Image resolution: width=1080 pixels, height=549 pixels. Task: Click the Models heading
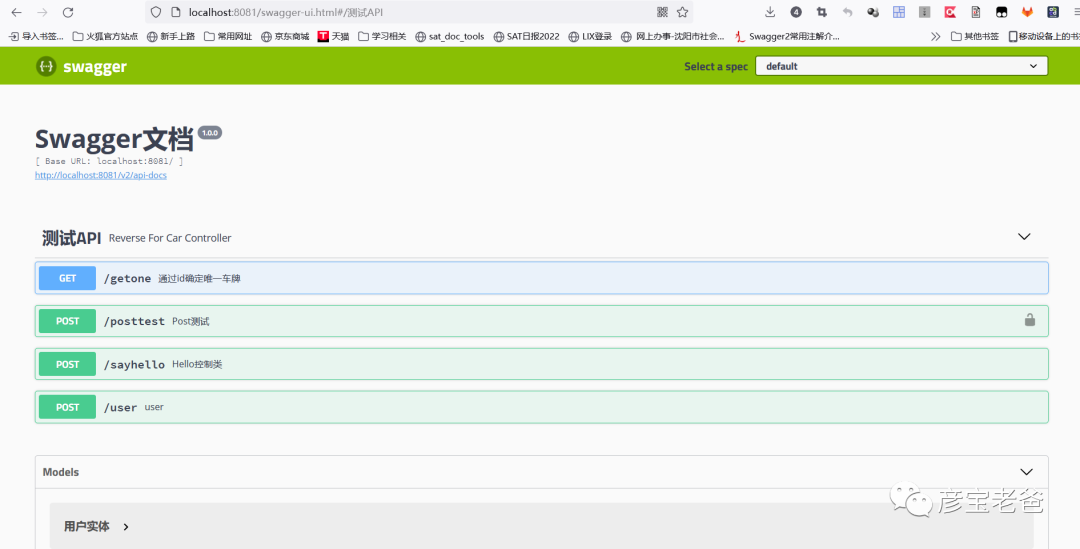point(61,472)
